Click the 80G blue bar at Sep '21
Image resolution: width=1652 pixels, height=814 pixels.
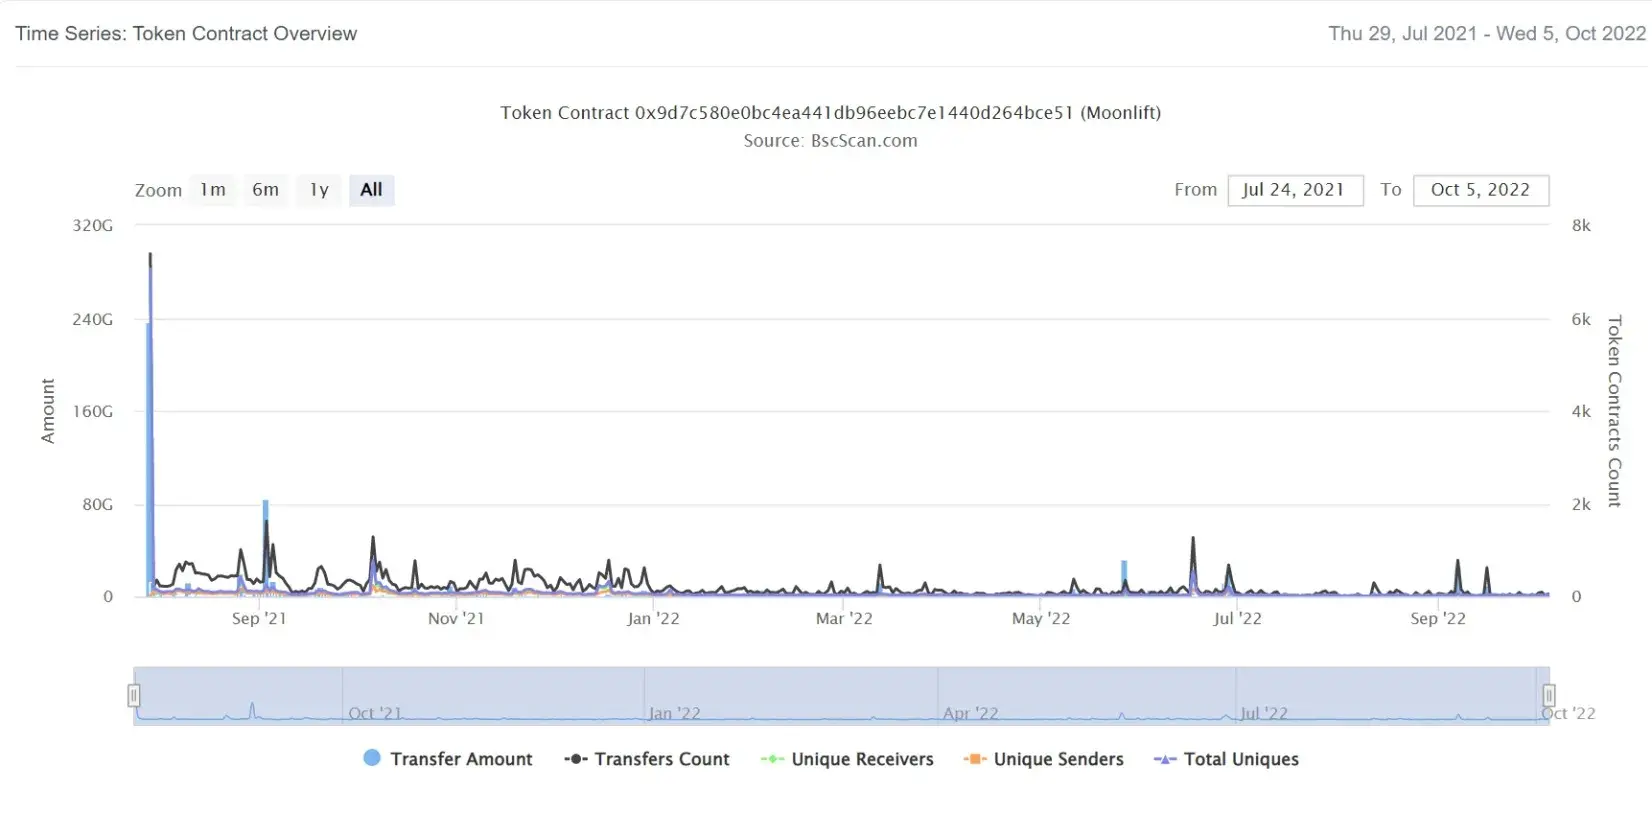click(266, 548)
